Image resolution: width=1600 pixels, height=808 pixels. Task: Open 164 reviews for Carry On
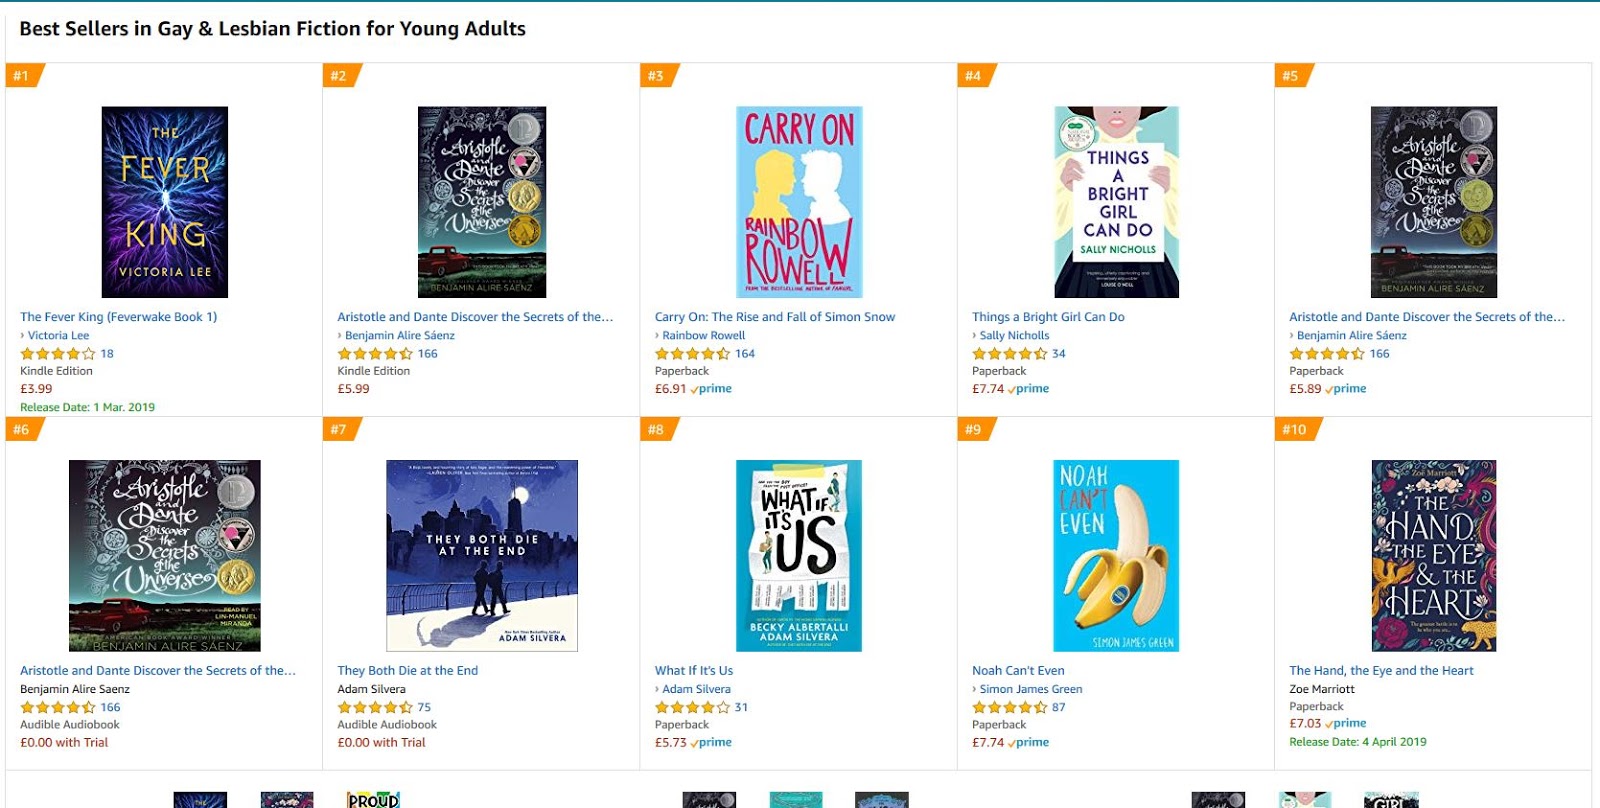(x=745, y=354)
